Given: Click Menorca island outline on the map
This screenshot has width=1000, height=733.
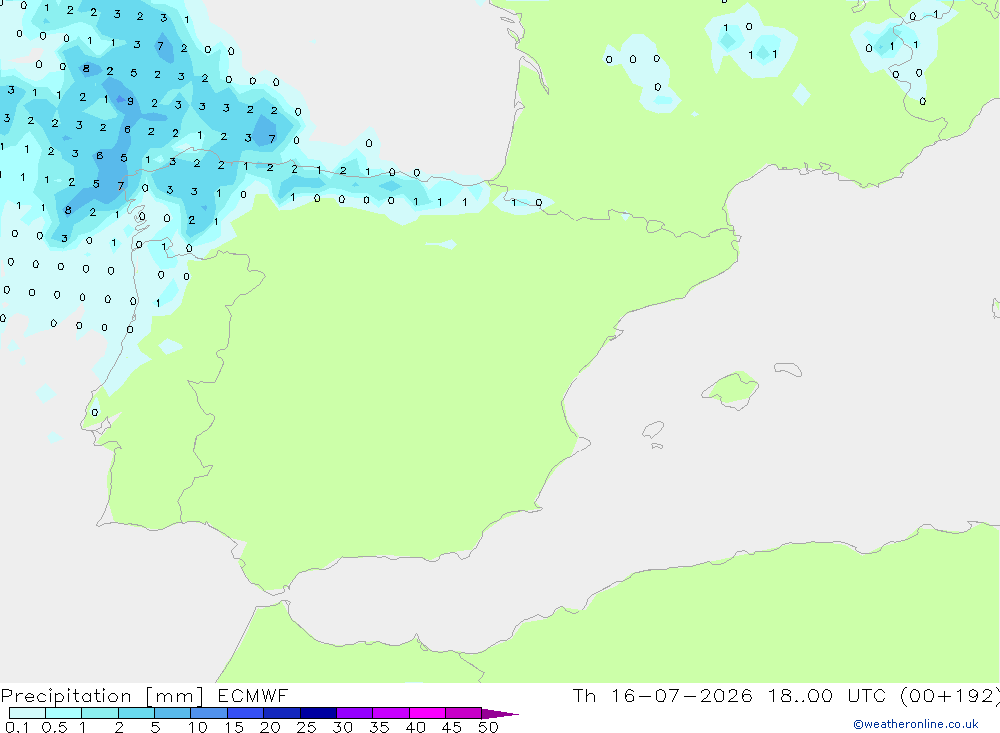Looking at the screenshot, I should click(x=788, y=369).
